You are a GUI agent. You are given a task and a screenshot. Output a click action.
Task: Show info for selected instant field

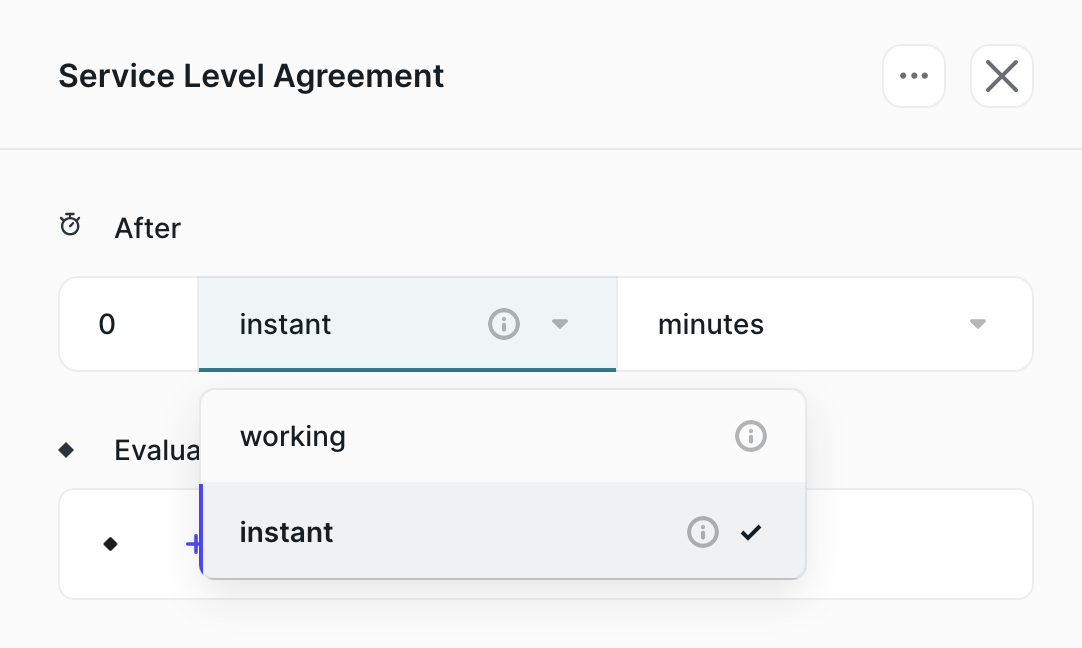504,324
